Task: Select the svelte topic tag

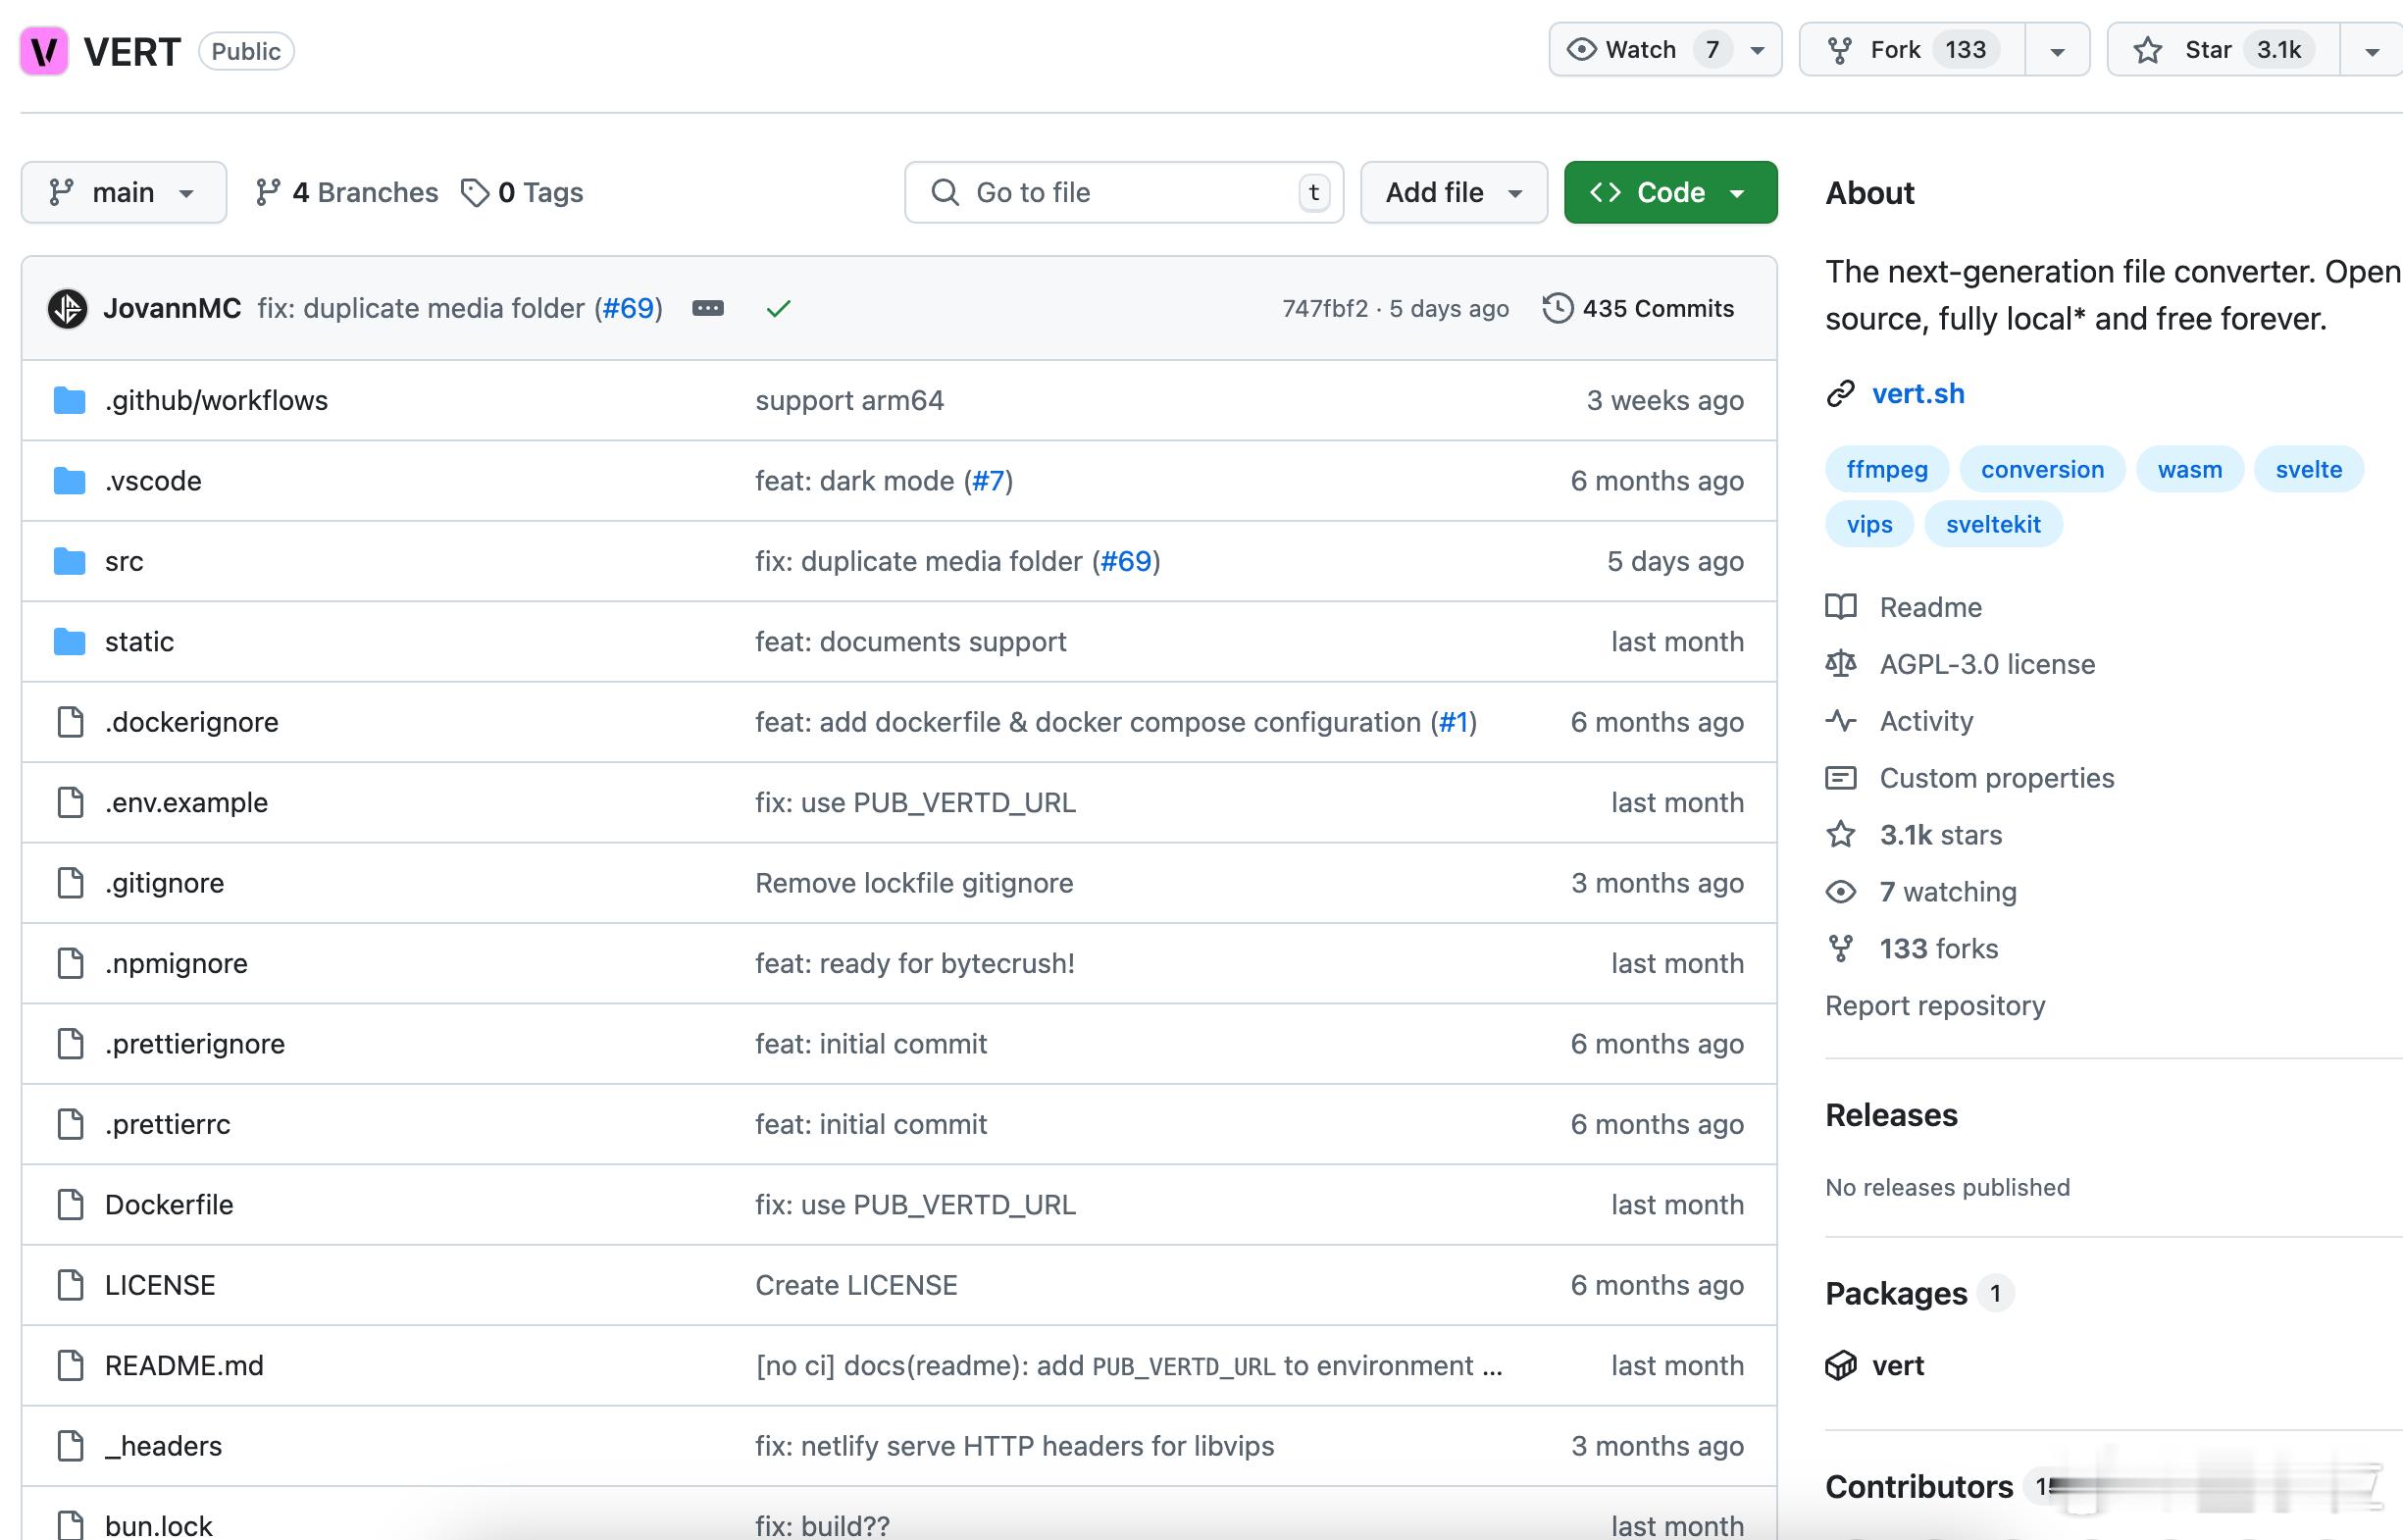Action: pyautogui.click(x=2308, y=469)
